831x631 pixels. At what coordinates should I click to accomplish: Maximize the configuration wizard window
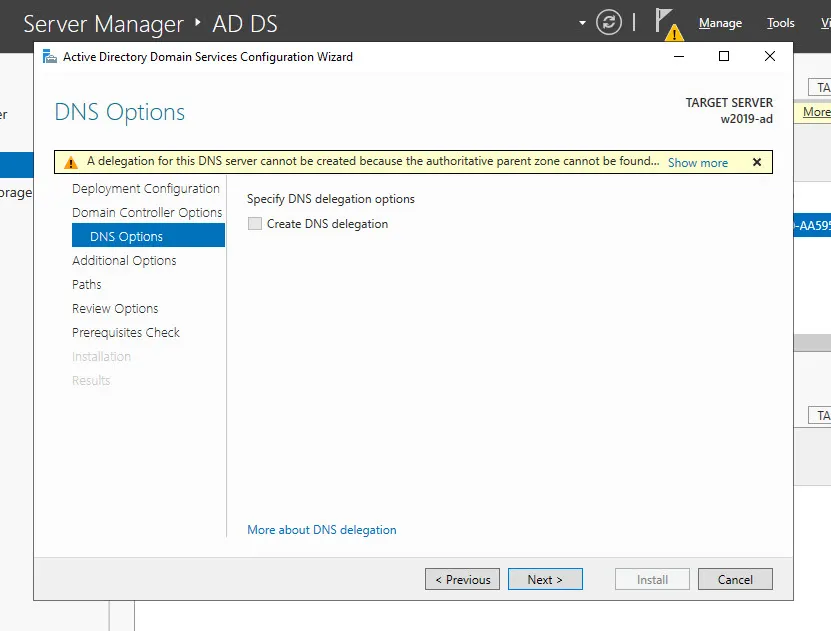[724, 57]
